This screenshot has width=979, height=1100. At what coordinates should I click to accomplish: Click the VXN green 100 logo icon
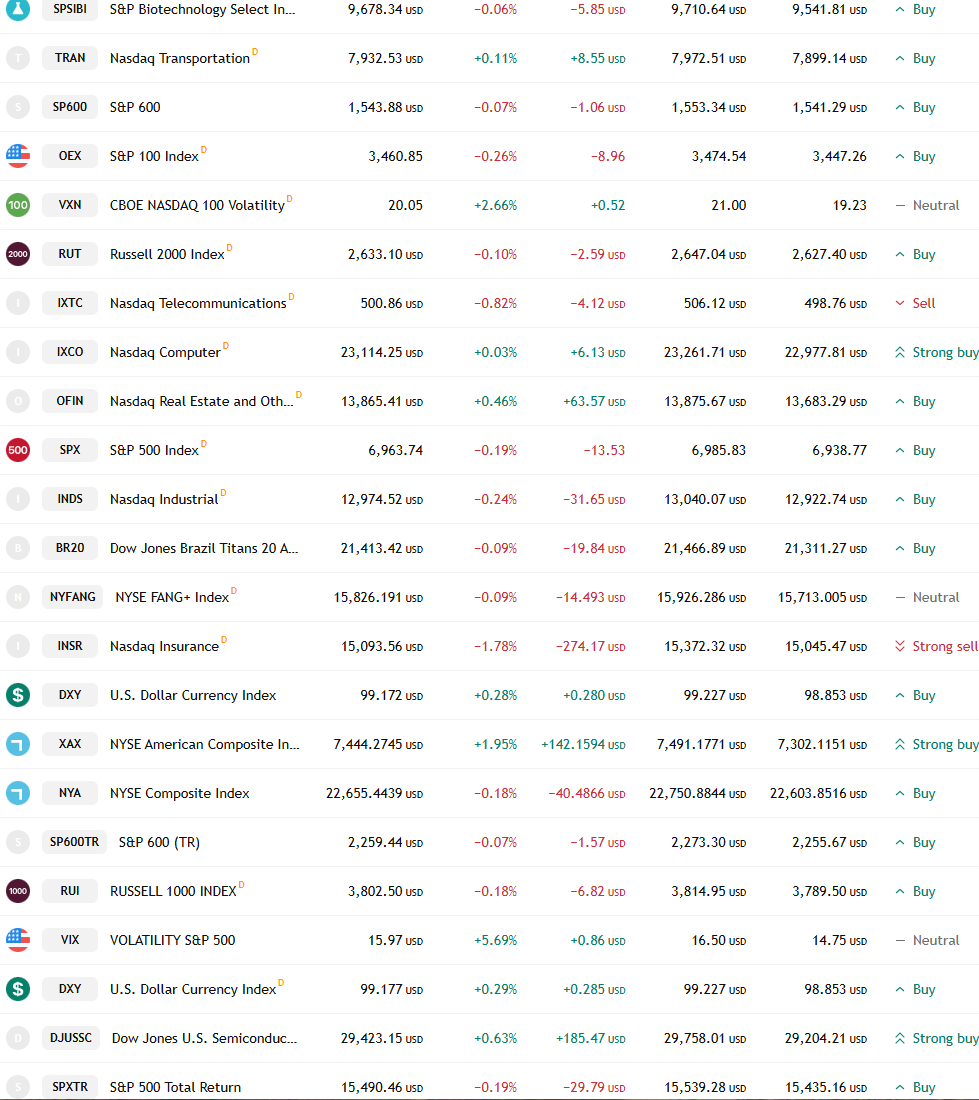point(18,205)
